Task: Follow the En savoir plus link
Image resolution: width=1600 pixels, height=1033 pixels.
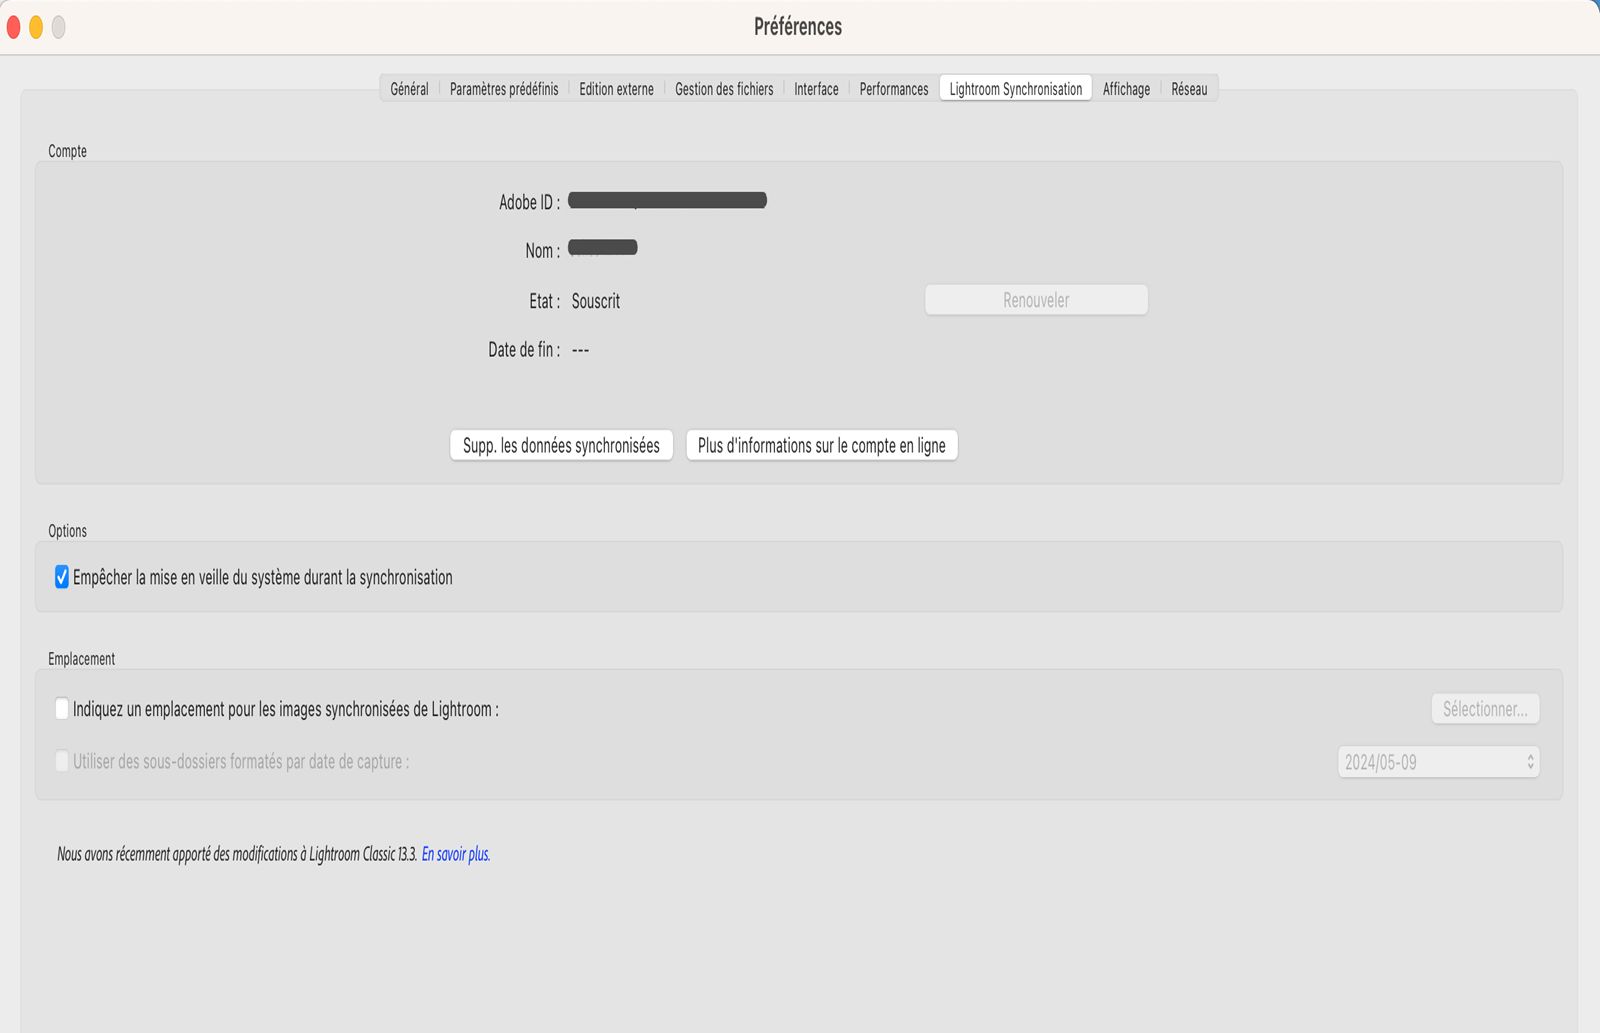Action: 456,854
